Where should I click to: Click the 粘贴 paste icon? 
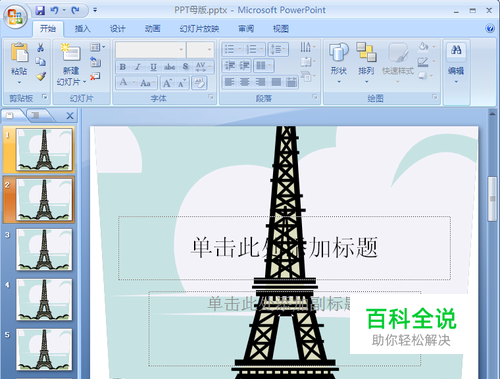(20, 52)
